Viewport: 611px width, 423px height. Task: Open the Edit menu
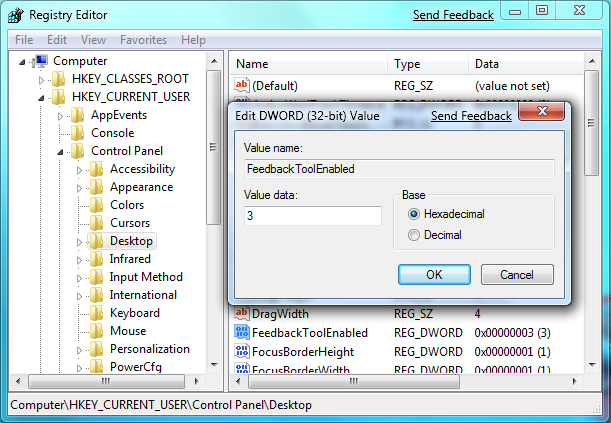point(57,40)
